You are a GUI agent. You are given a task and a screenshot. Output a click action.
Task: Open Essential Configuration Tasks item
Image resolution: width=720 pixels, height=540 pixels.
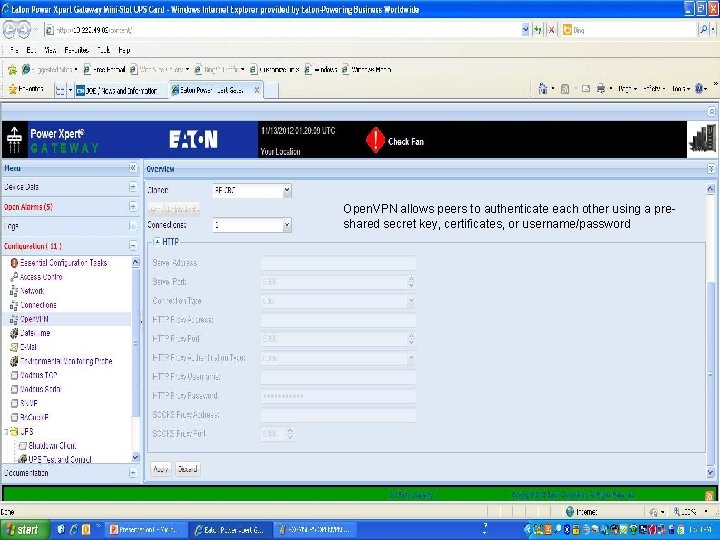[x=63, y=263]
